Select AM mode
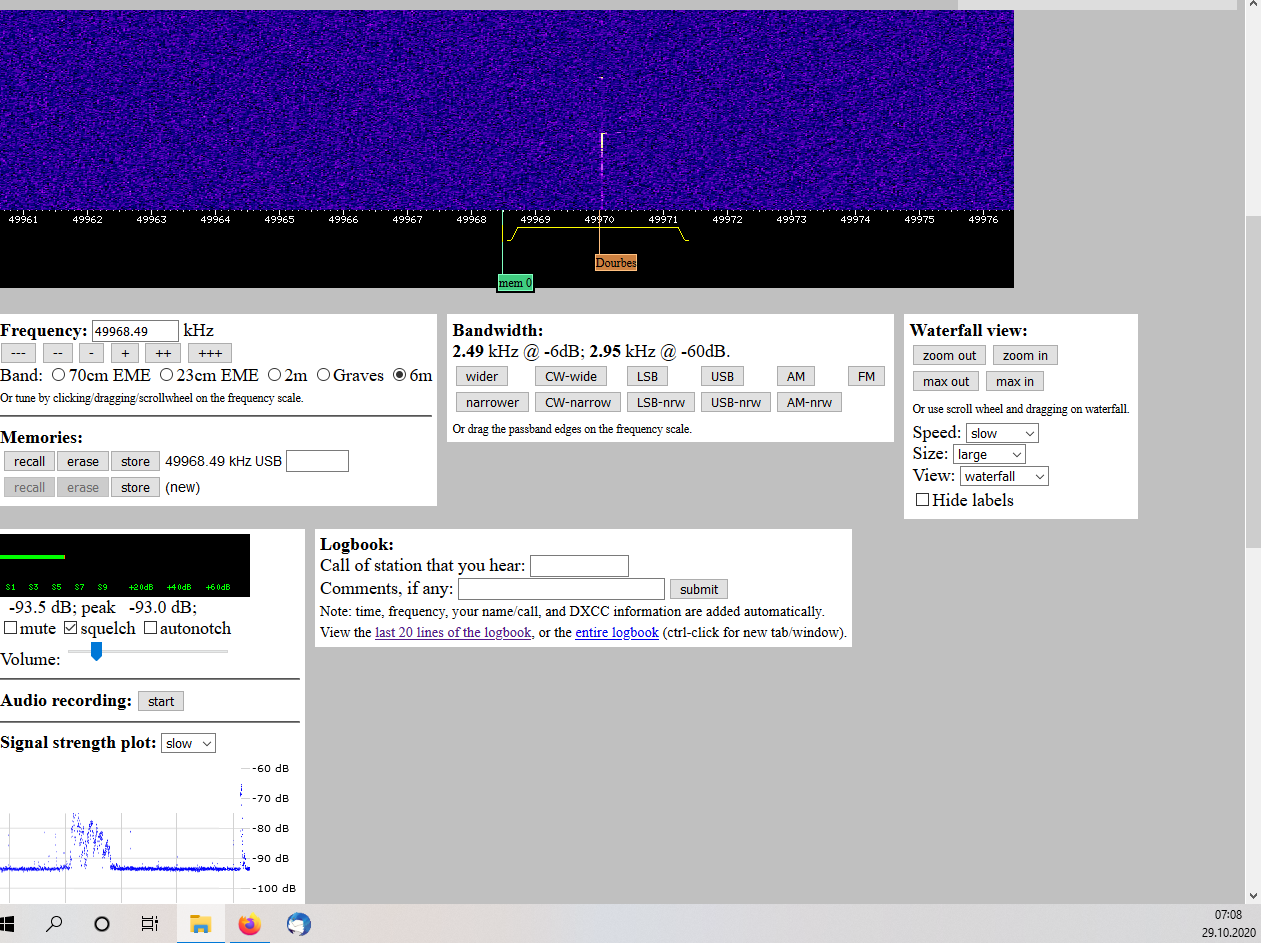This screenshot has height=943, width=1261. [x=796, y=376]
